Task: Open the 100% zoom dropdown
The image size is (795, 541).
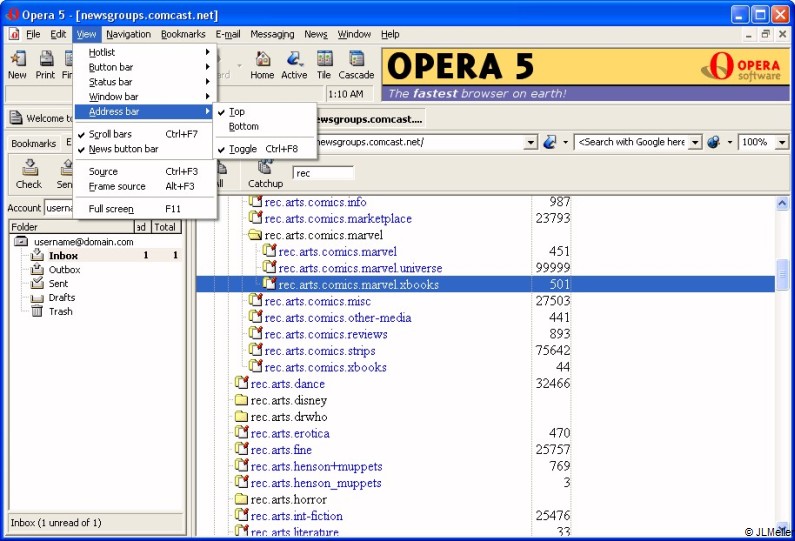Action: pos(782,142)
